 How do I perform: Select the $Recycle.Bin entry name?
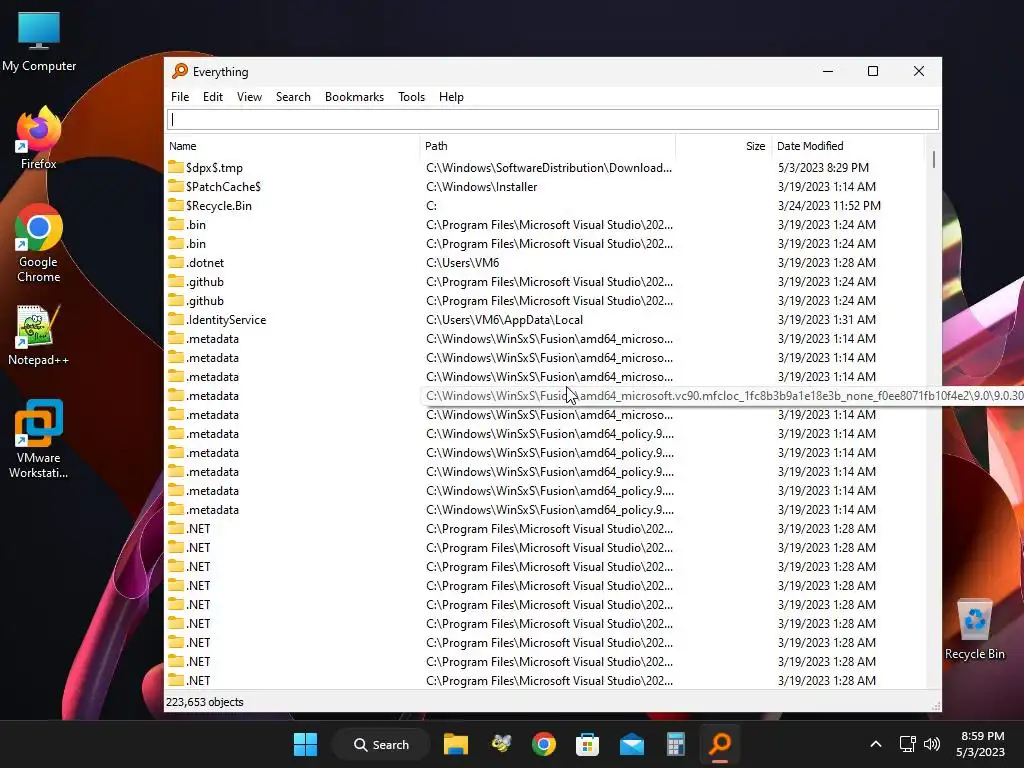pyautogui.click(x=219, y=206)
